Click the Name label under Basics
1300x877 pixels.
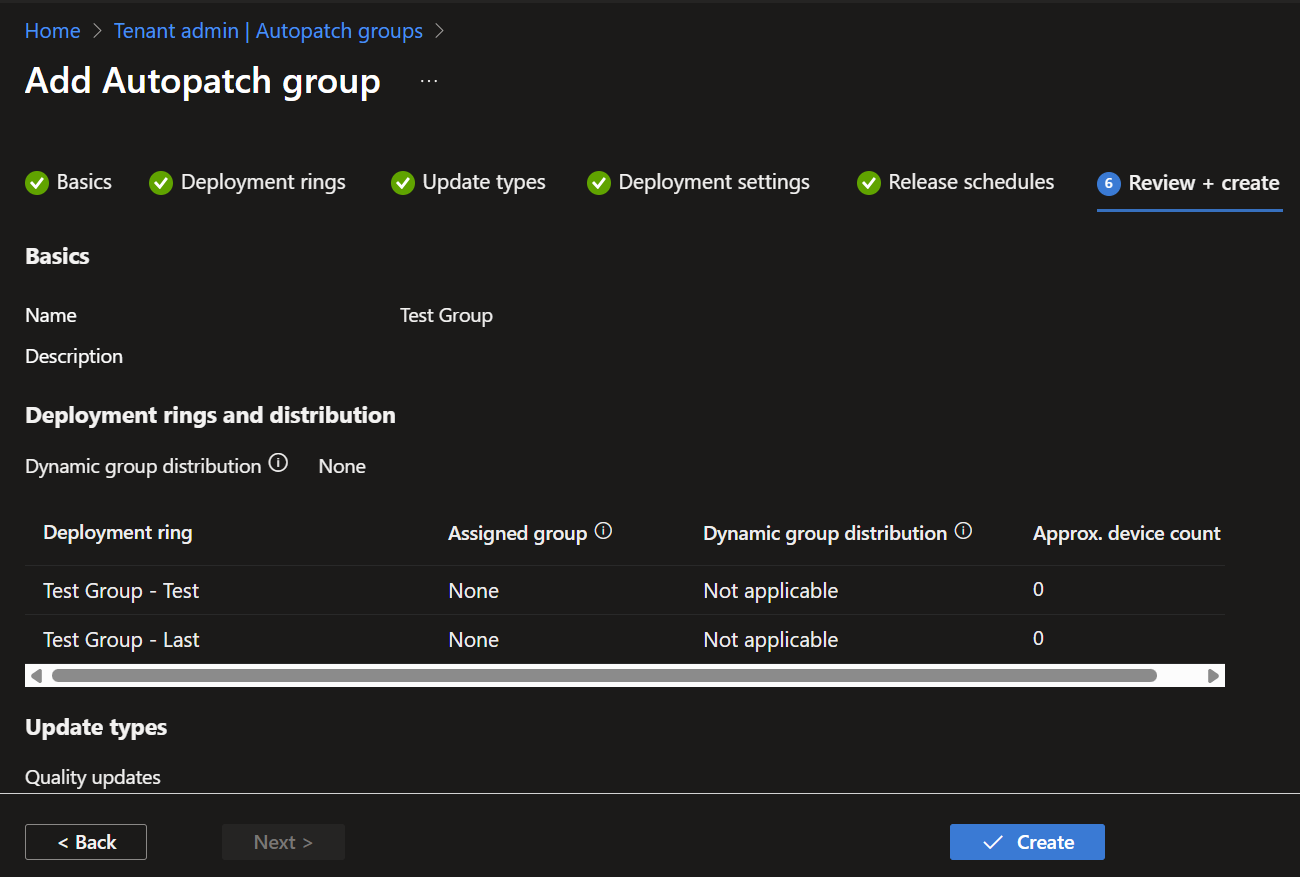point(51,315)
